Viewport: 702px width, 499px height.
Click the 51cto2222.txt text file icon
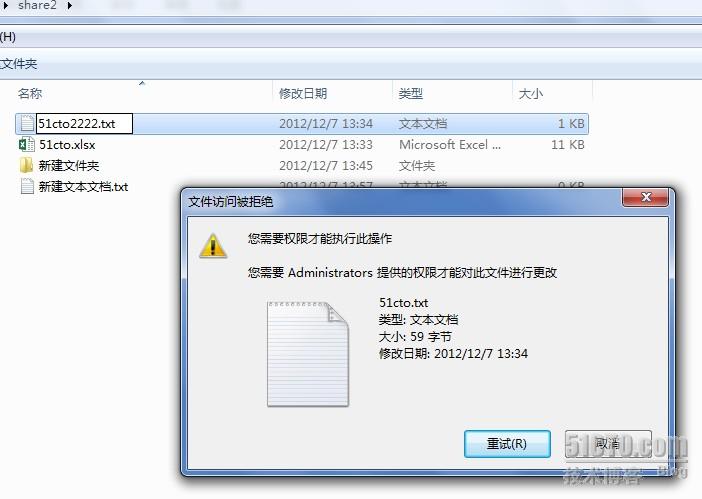(x=26, y=124)
